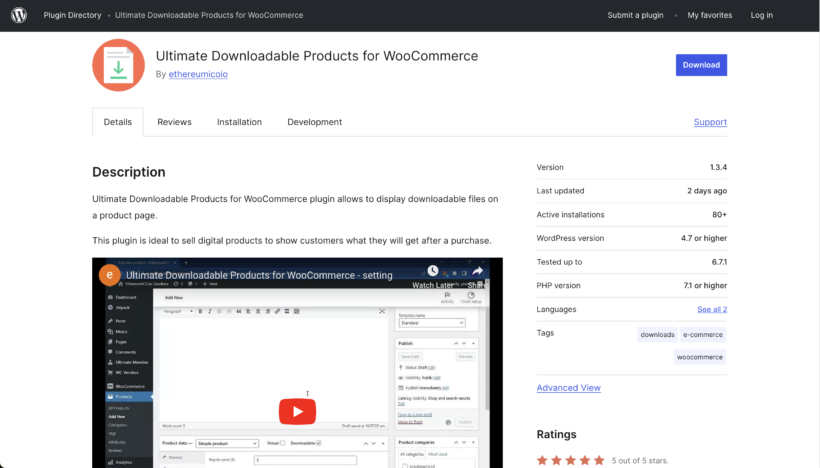The width and height of the screenshot is (820, 468).
Task: Click Log in
Action: coord(761,15)
